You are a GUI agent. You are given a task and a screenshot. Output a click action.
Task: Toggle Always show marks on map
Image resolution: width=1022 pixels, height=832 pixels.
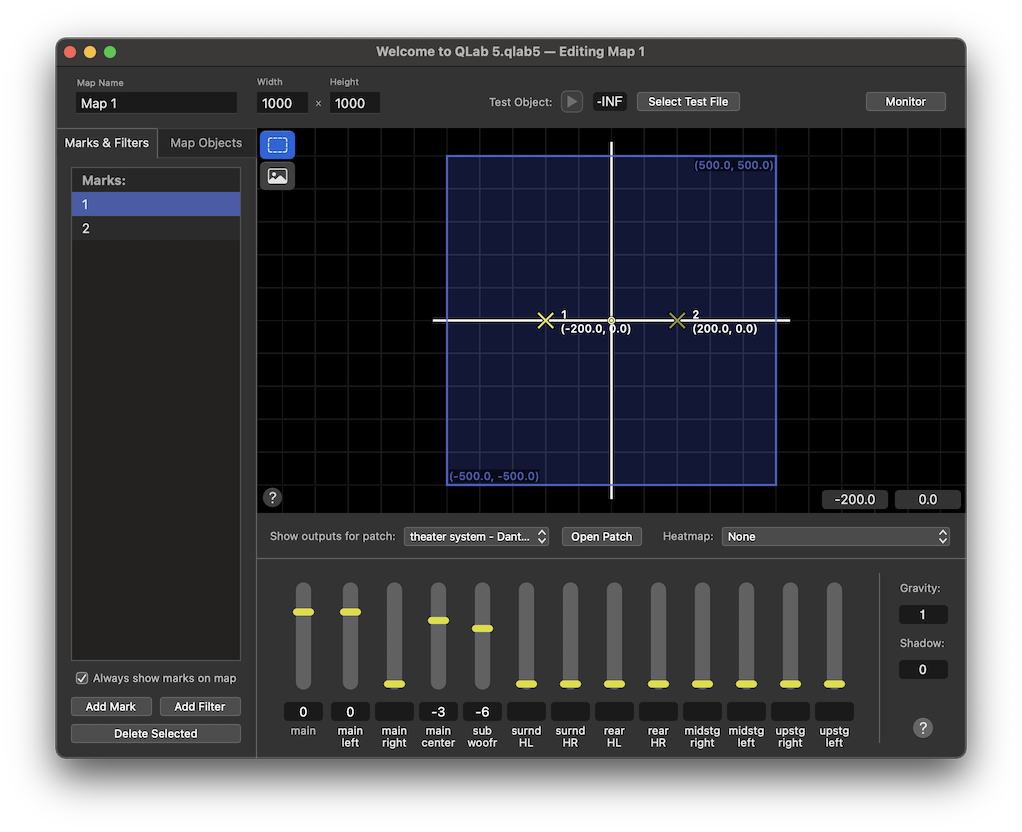coord(83,678)
